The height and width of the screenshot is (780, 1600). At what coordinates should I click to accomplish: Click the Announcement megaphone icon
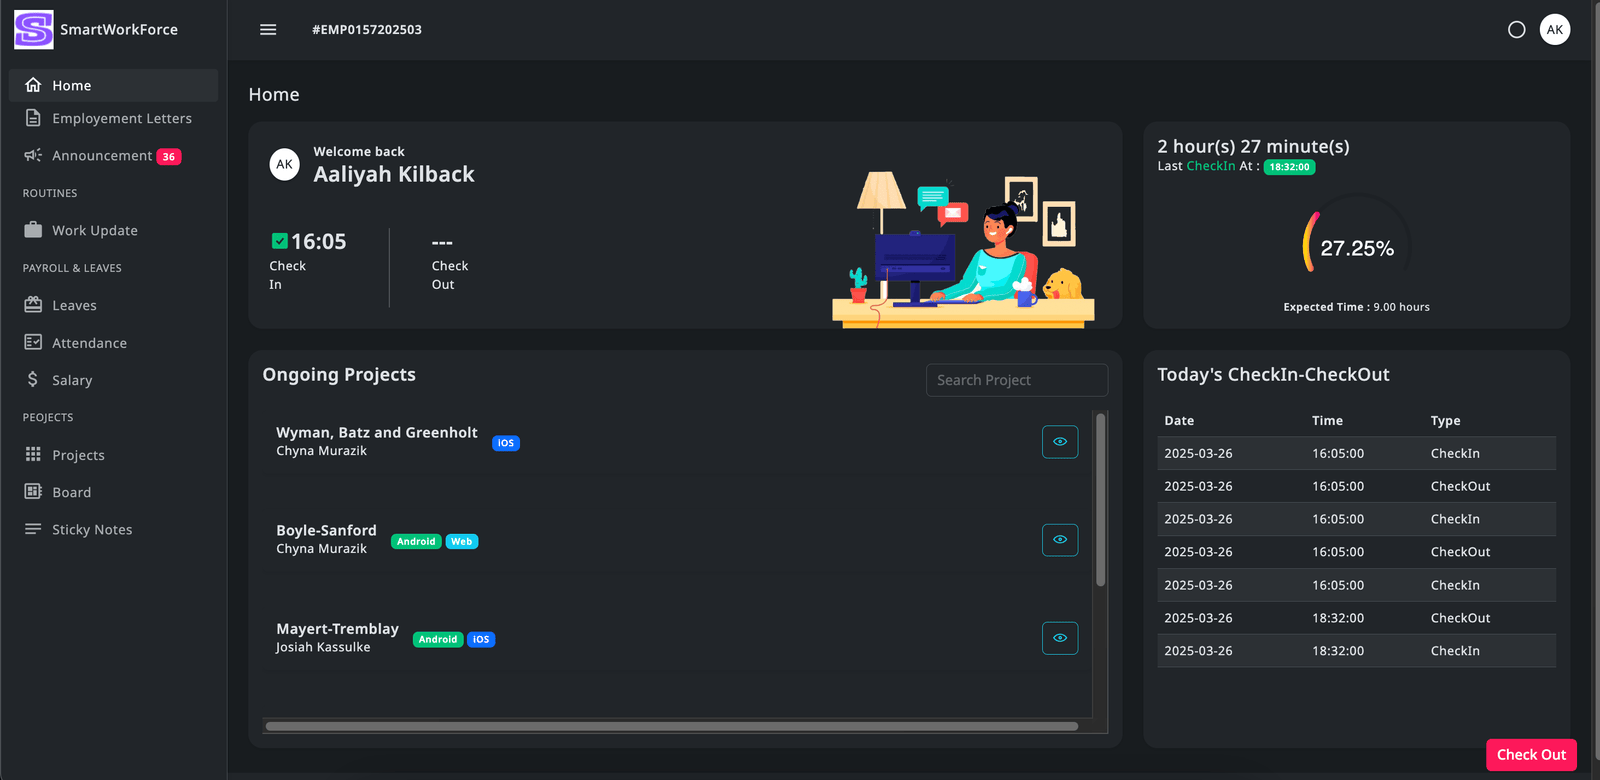click(x=33, y=155)
